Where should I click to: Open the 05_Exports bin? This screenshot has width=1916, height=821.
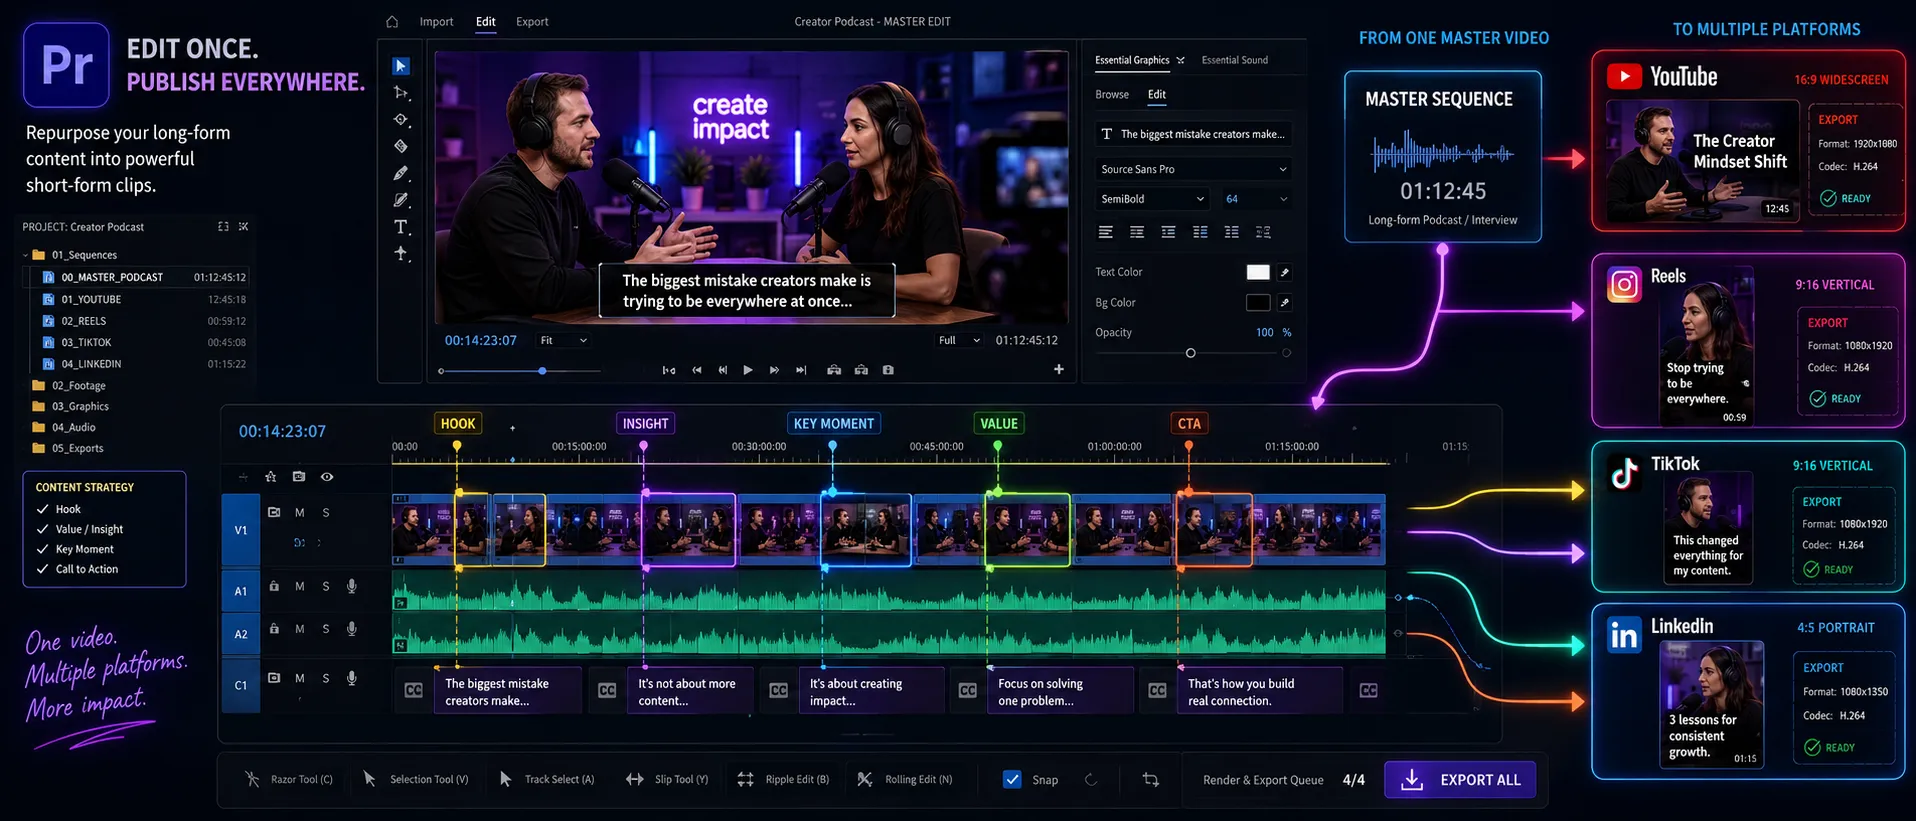click(68, 448)
